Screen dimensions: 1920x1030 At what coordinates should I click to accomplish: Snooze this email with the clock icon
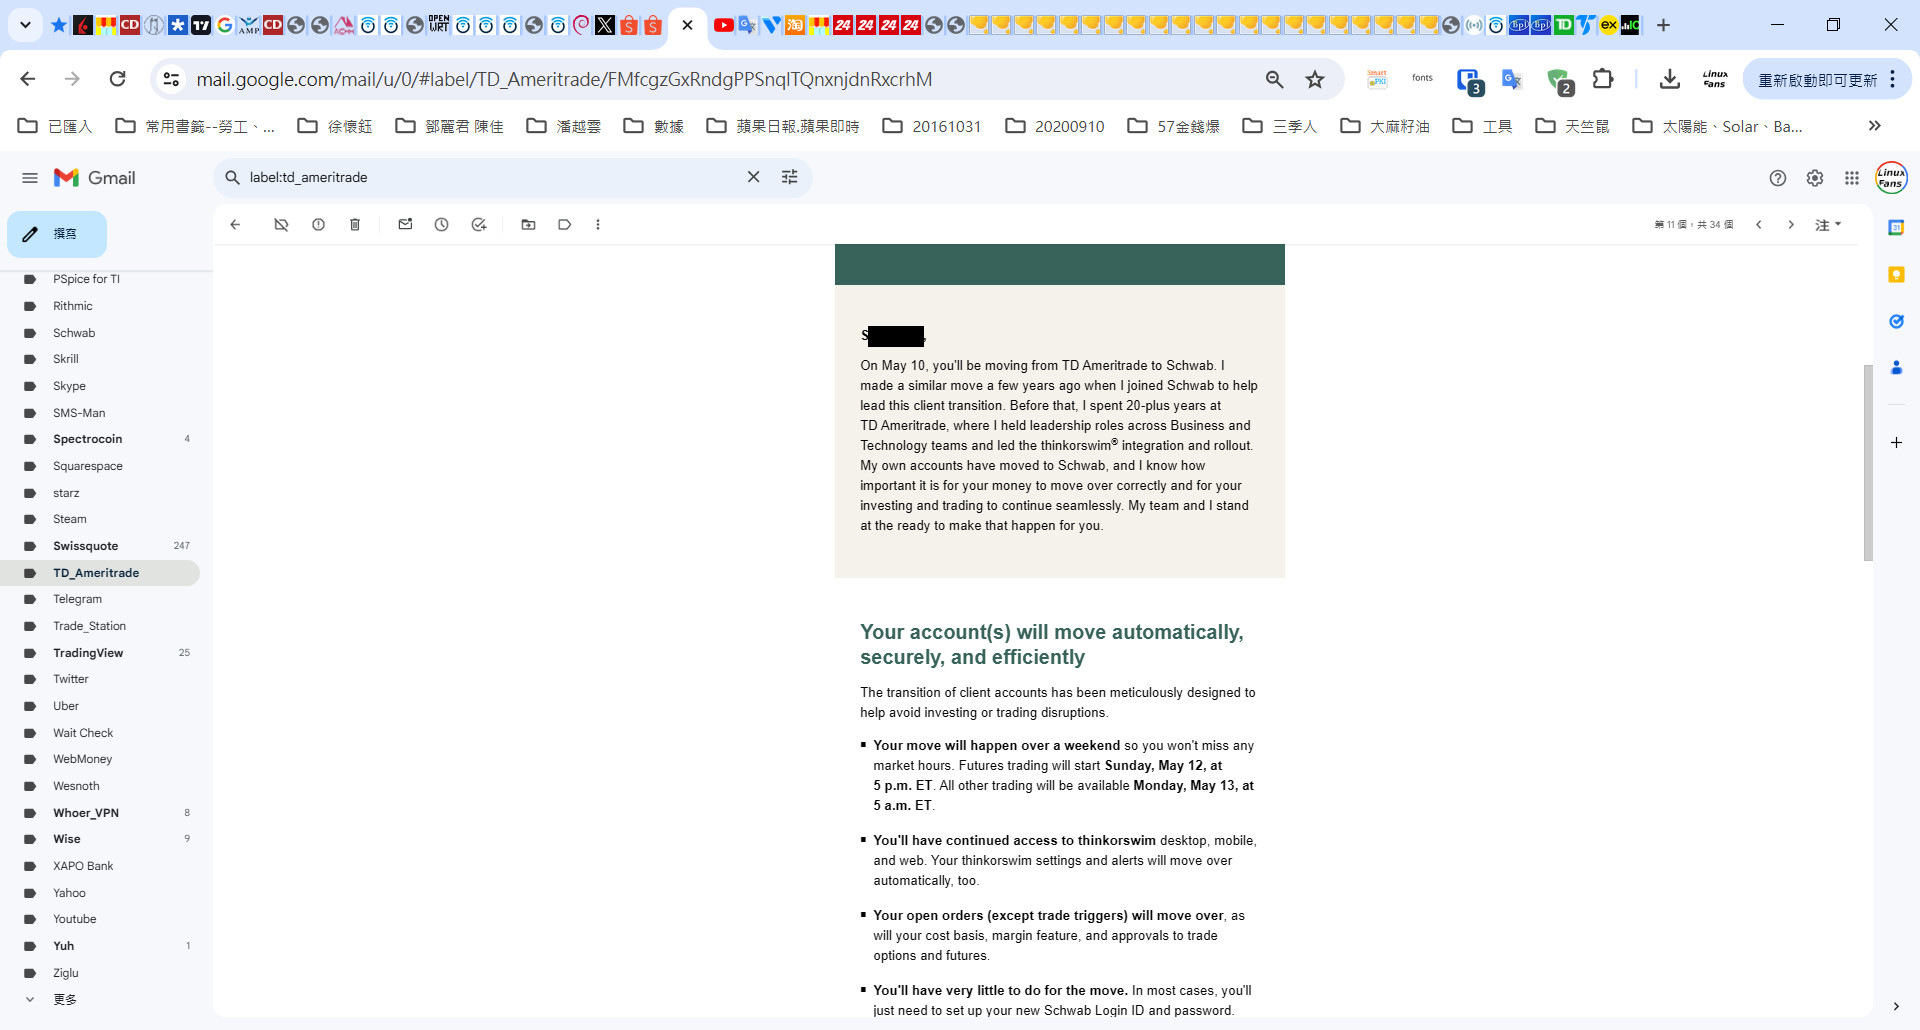(441, 225)
